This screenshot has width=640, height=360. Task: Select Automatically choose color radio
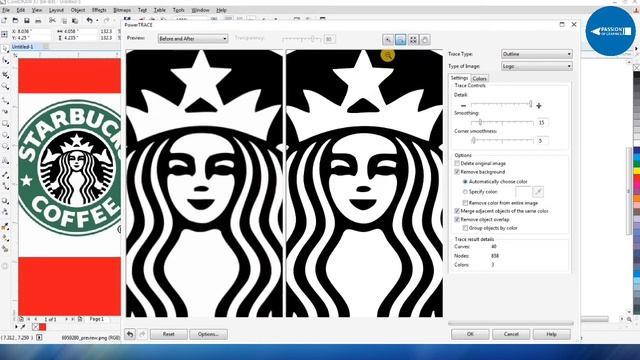465,181
